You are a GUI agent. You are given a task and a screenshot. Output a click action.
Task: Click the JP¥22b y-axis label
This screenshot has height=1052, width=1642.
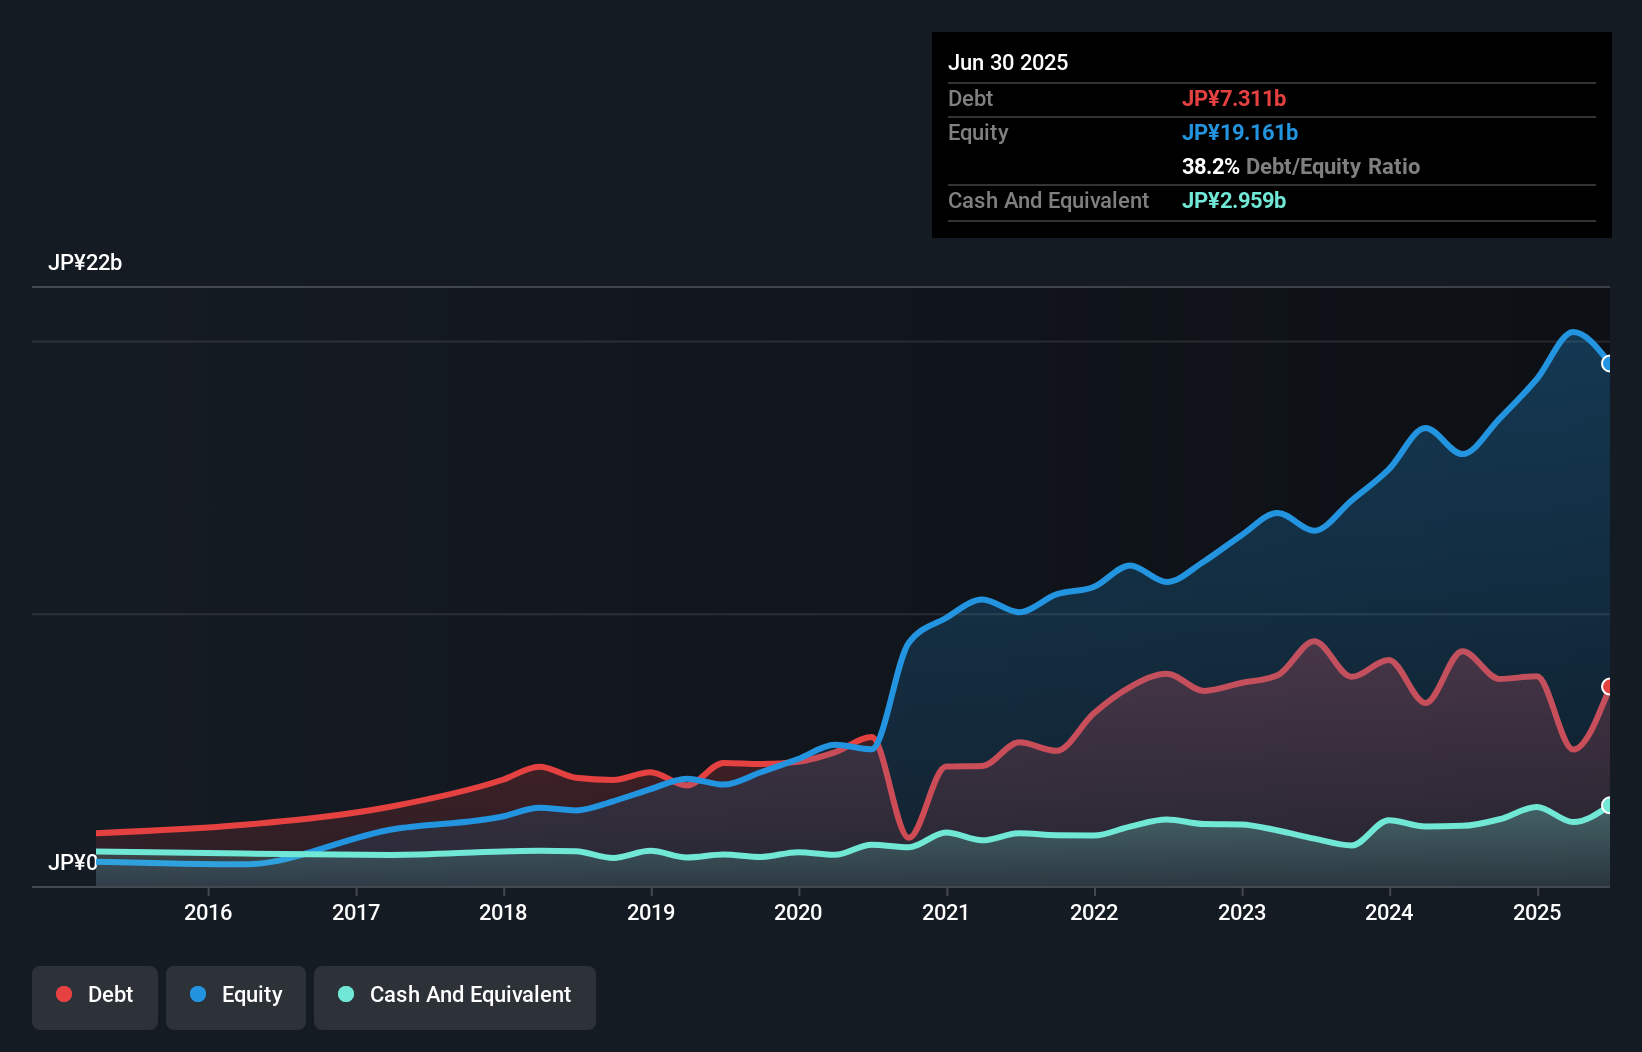point(86,263)
